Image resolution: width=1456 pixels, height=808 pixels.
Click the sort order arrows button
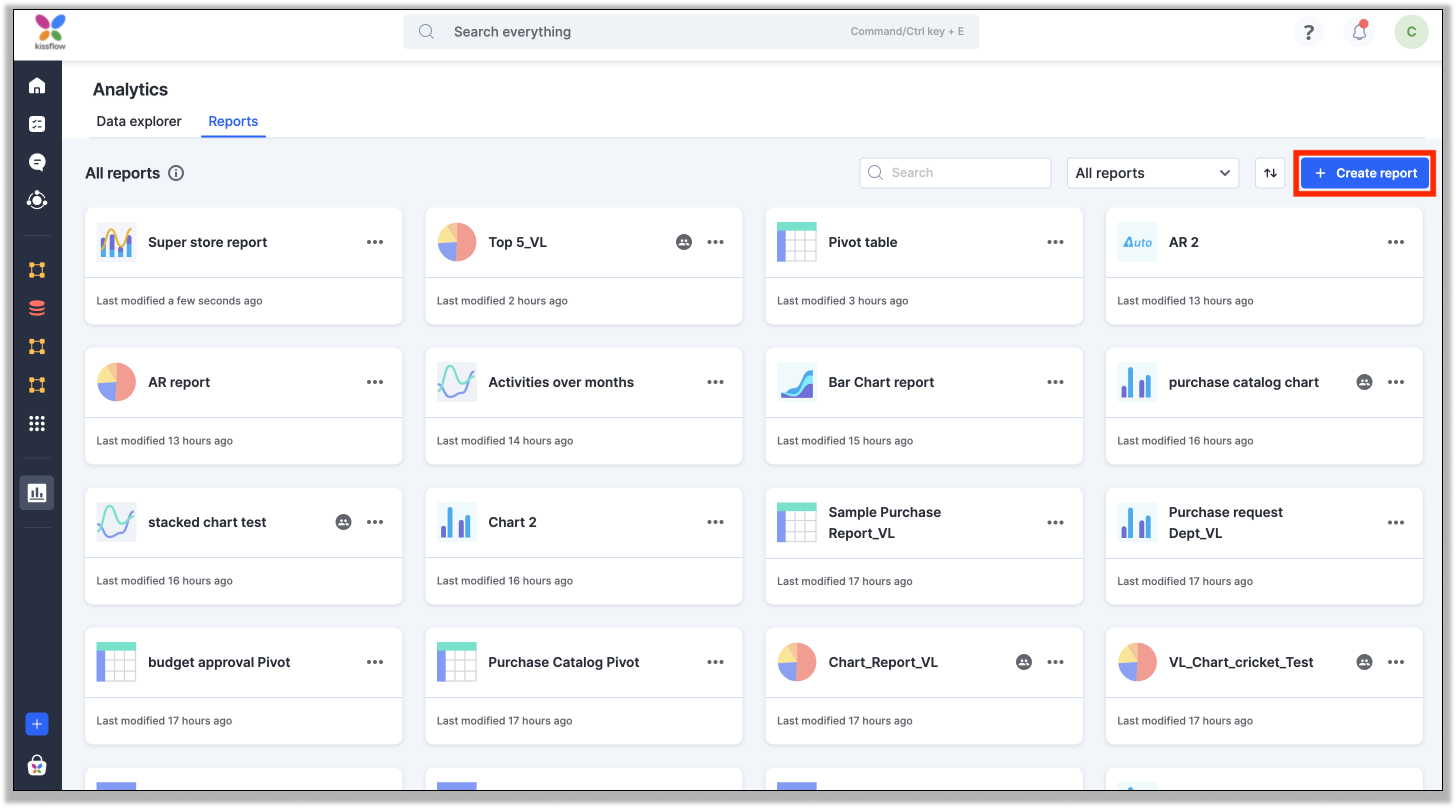[1270, 173]
